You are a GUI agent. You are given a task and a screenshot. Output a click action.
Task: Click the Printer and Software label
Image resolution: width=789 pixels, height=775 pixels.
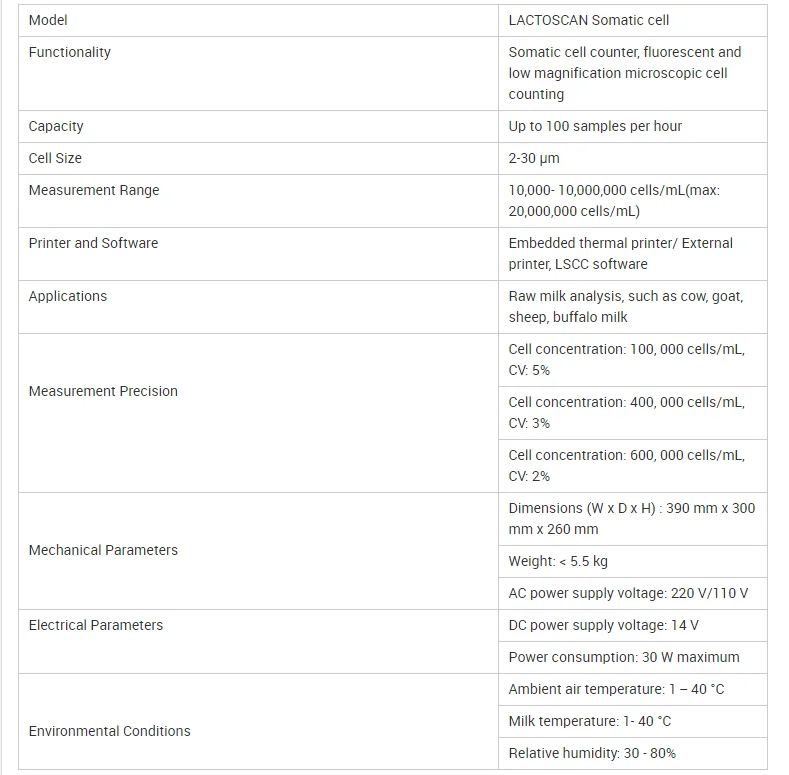(93, 243)
